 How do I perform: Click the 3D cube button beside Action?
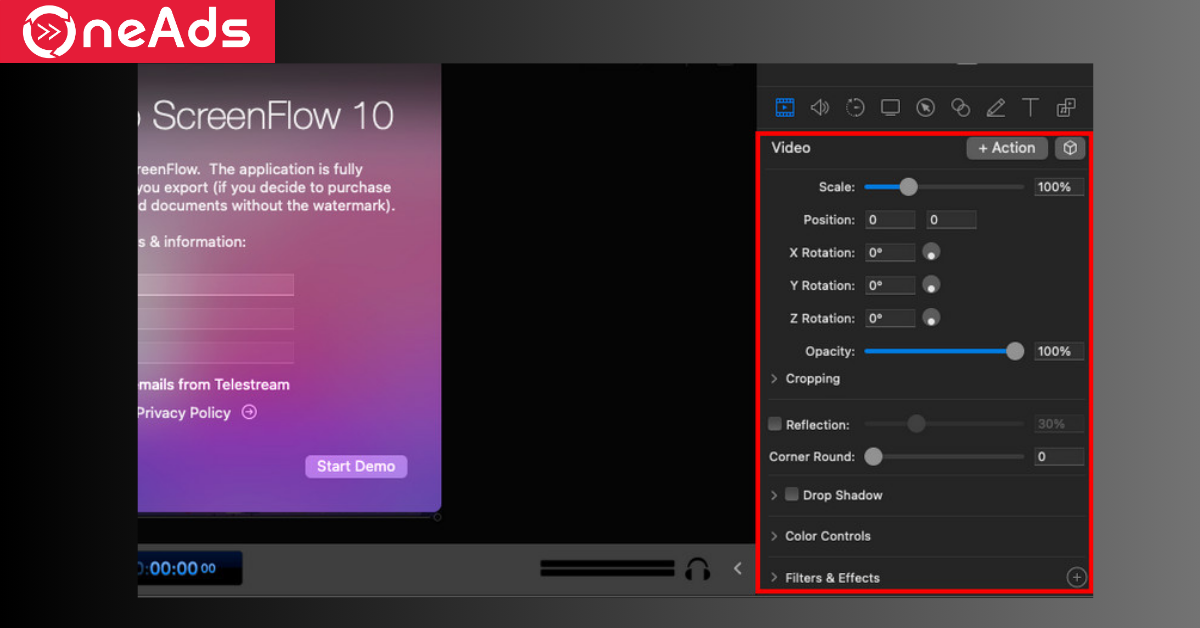coord(1070,148)
